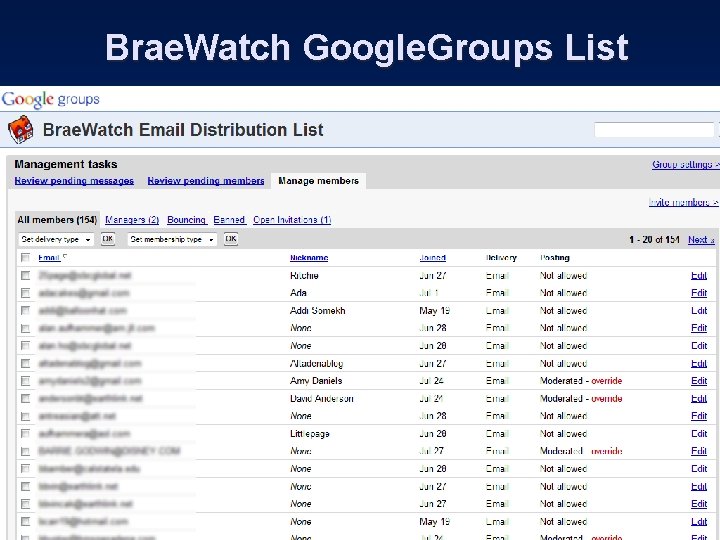The image size is (720, 540).
Task: Tick the select-all checkbox in header row
Action: pos(25,258)
